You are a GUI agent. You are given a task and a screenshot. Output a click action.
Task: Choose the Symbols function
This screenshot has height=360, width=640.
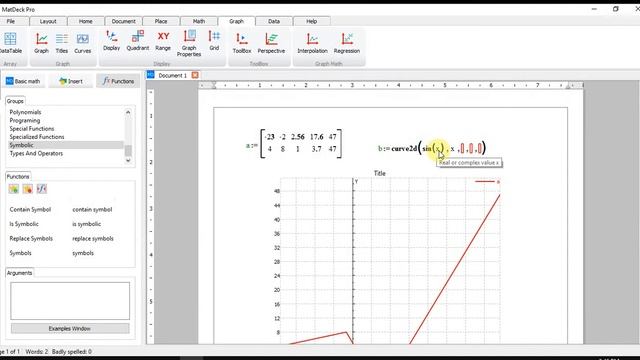(x=20, y=253)
